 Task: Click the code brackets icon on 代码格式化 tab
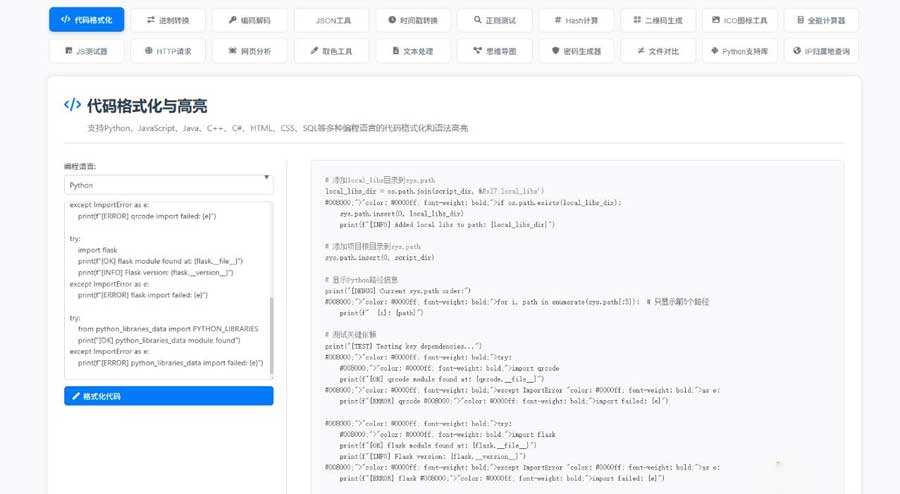[65, 20]
